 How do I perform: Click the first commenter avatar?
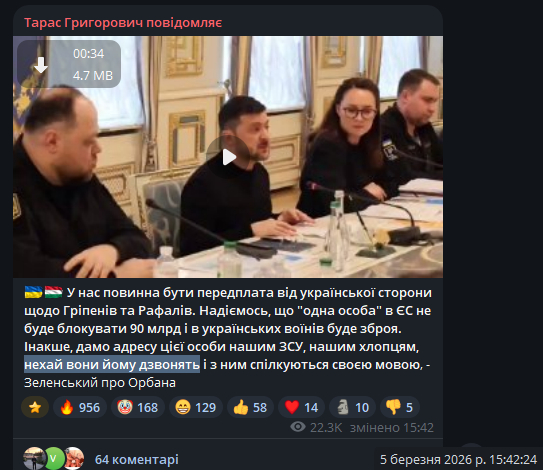click(34, 459)
